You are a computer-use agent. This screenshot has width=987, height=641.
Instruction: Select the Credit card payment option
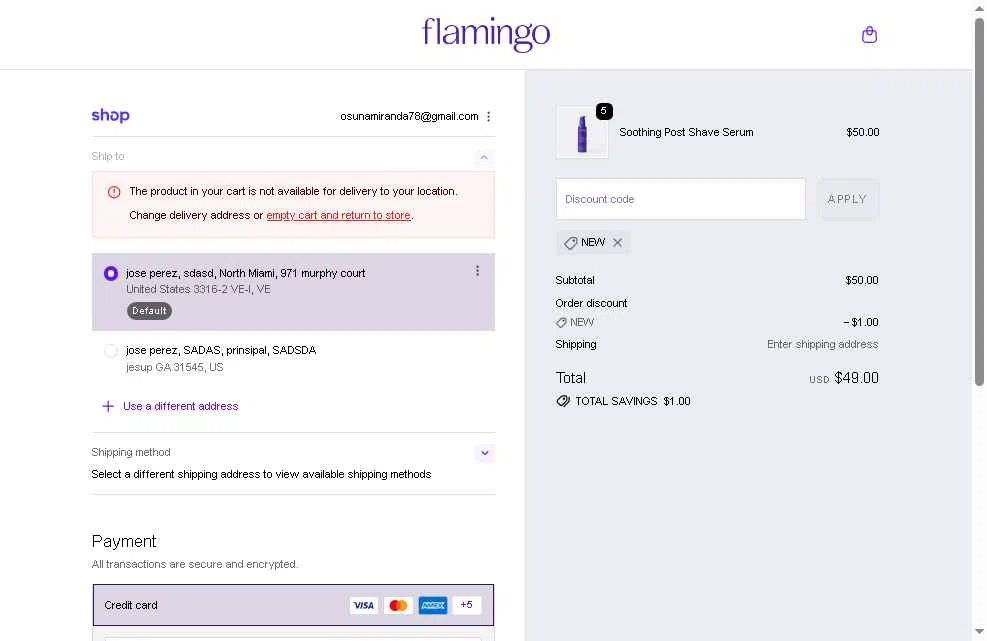[x=293, y=605]
